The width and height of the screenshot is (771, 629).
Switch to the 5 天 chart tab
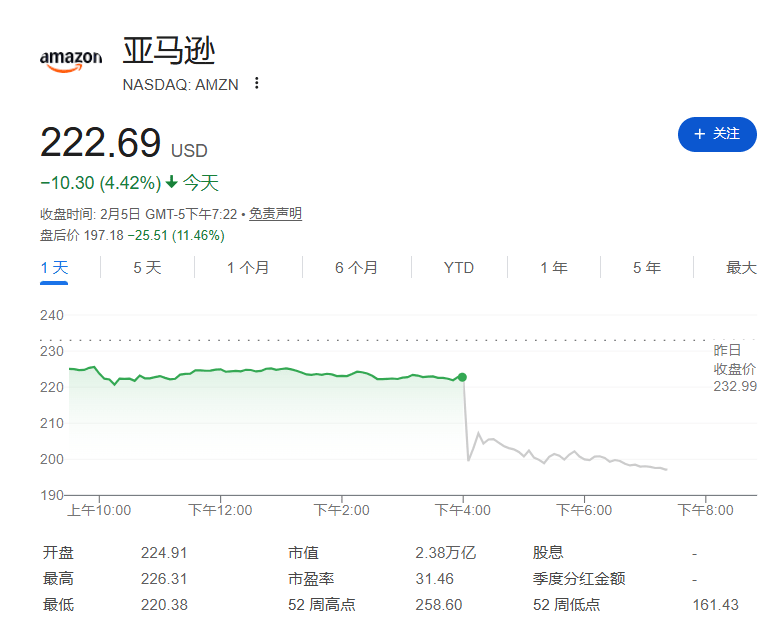(x=147, y=267)
